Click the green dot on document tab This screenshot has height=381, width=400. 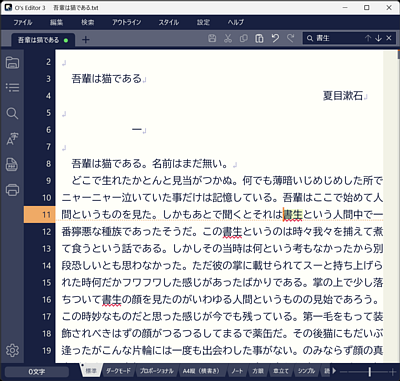click(66, 40)
